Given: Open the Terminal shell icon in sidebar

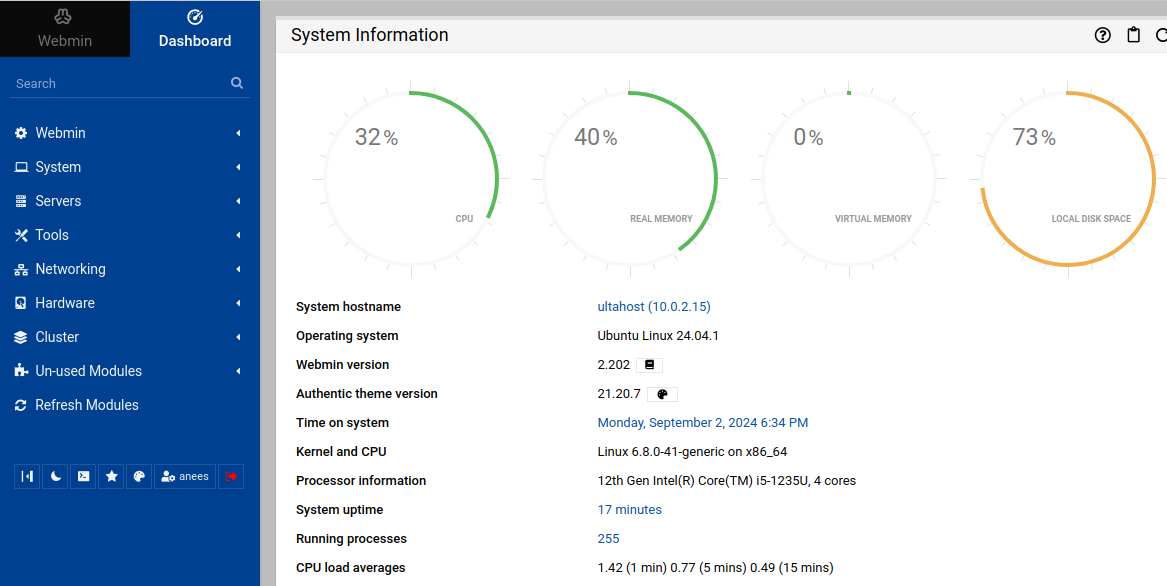Looking at the screenshot, I should [x=83, y=476].
